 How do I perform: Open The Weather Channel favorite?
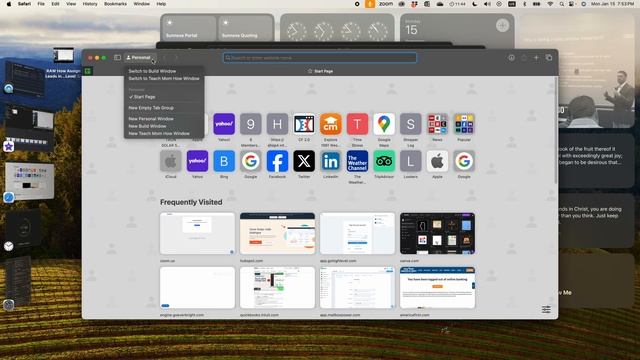coord(357,161)
